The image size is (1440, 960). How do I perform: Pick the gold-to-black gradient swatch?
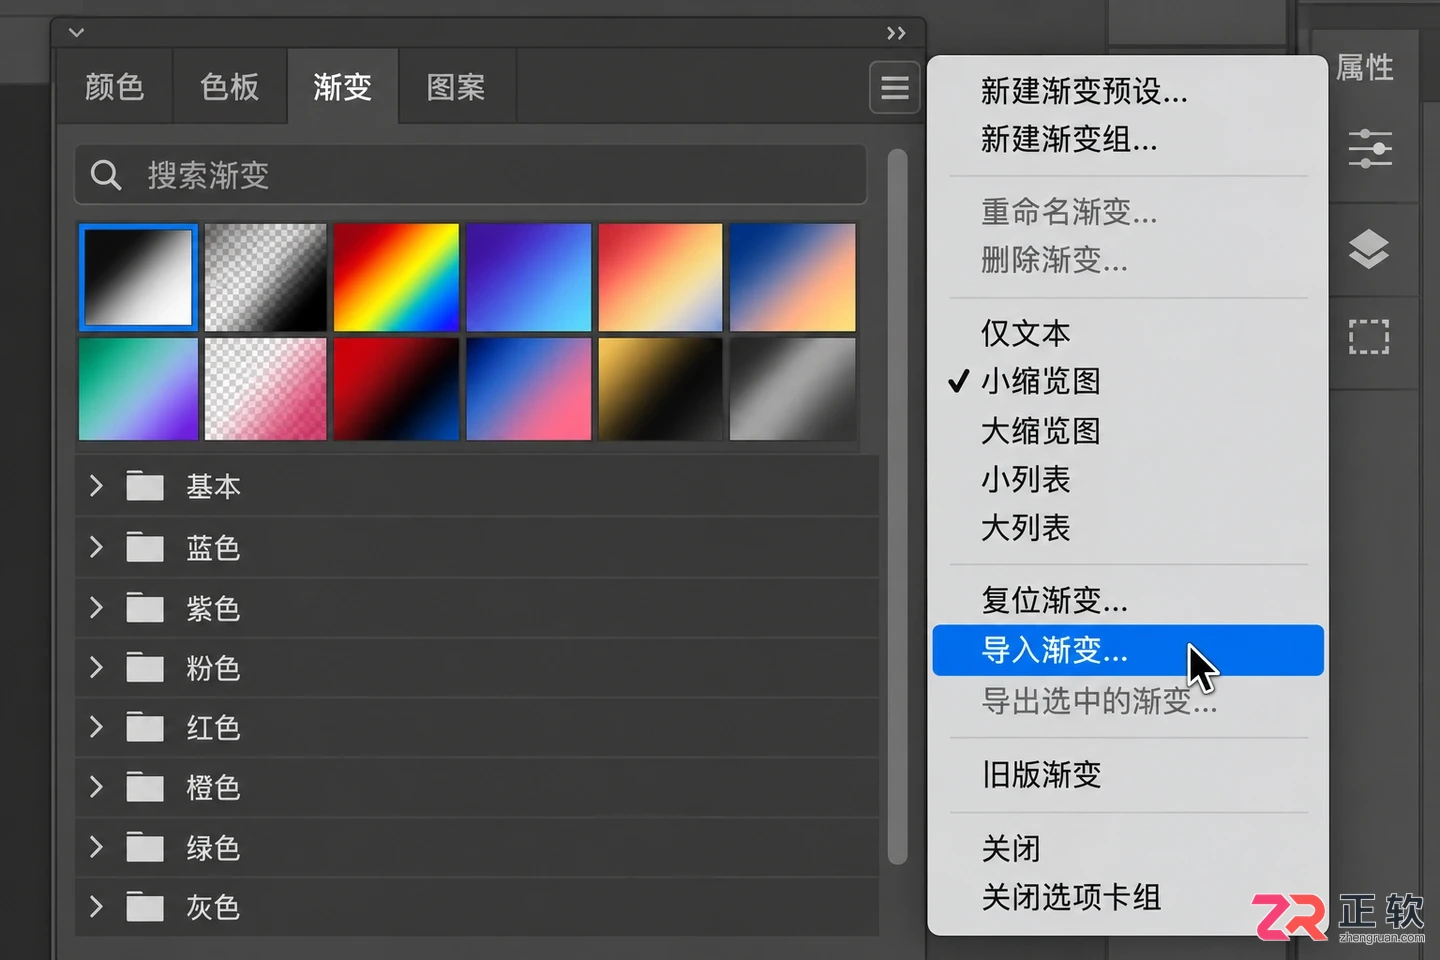pos(660,389)
